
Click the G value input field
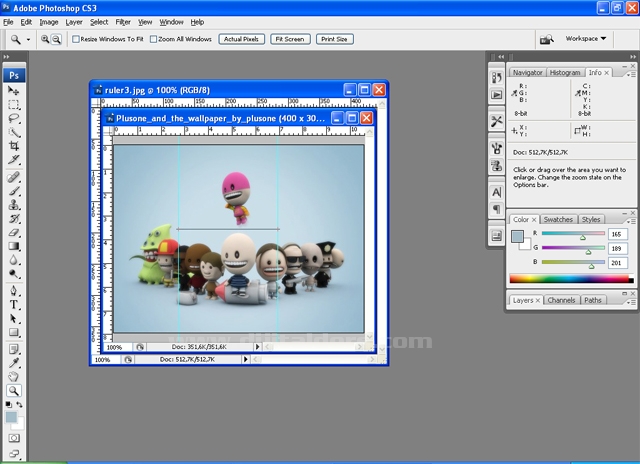617,248
